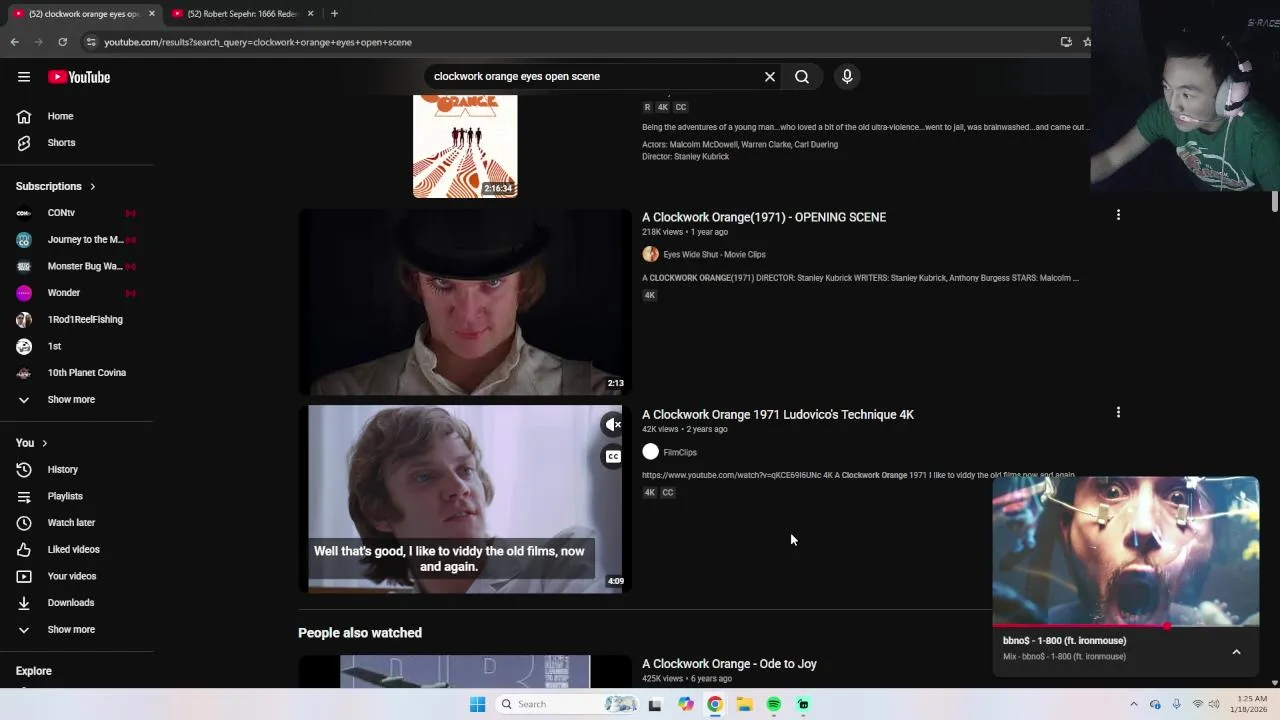This screenshot has width=1280, height=720.
Task: Click the miniplayer video
Action: click(1125, 551)
